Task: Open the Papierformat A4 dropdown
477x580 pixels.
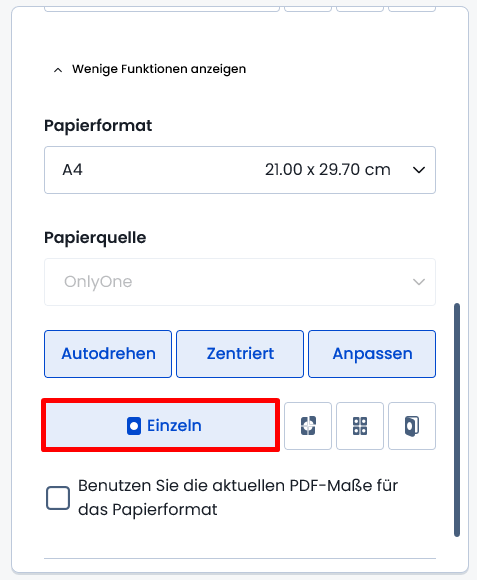Action: pyautogui.click(x=240, y=170)
